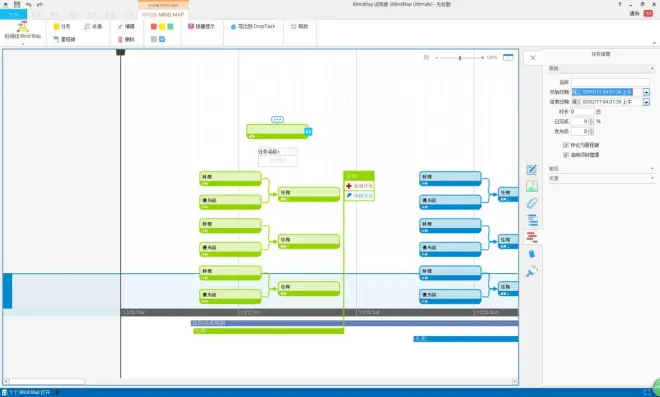Screen dimensions: 660x397
Task: Click the zoom slider handle
Action: click(460, 58)
